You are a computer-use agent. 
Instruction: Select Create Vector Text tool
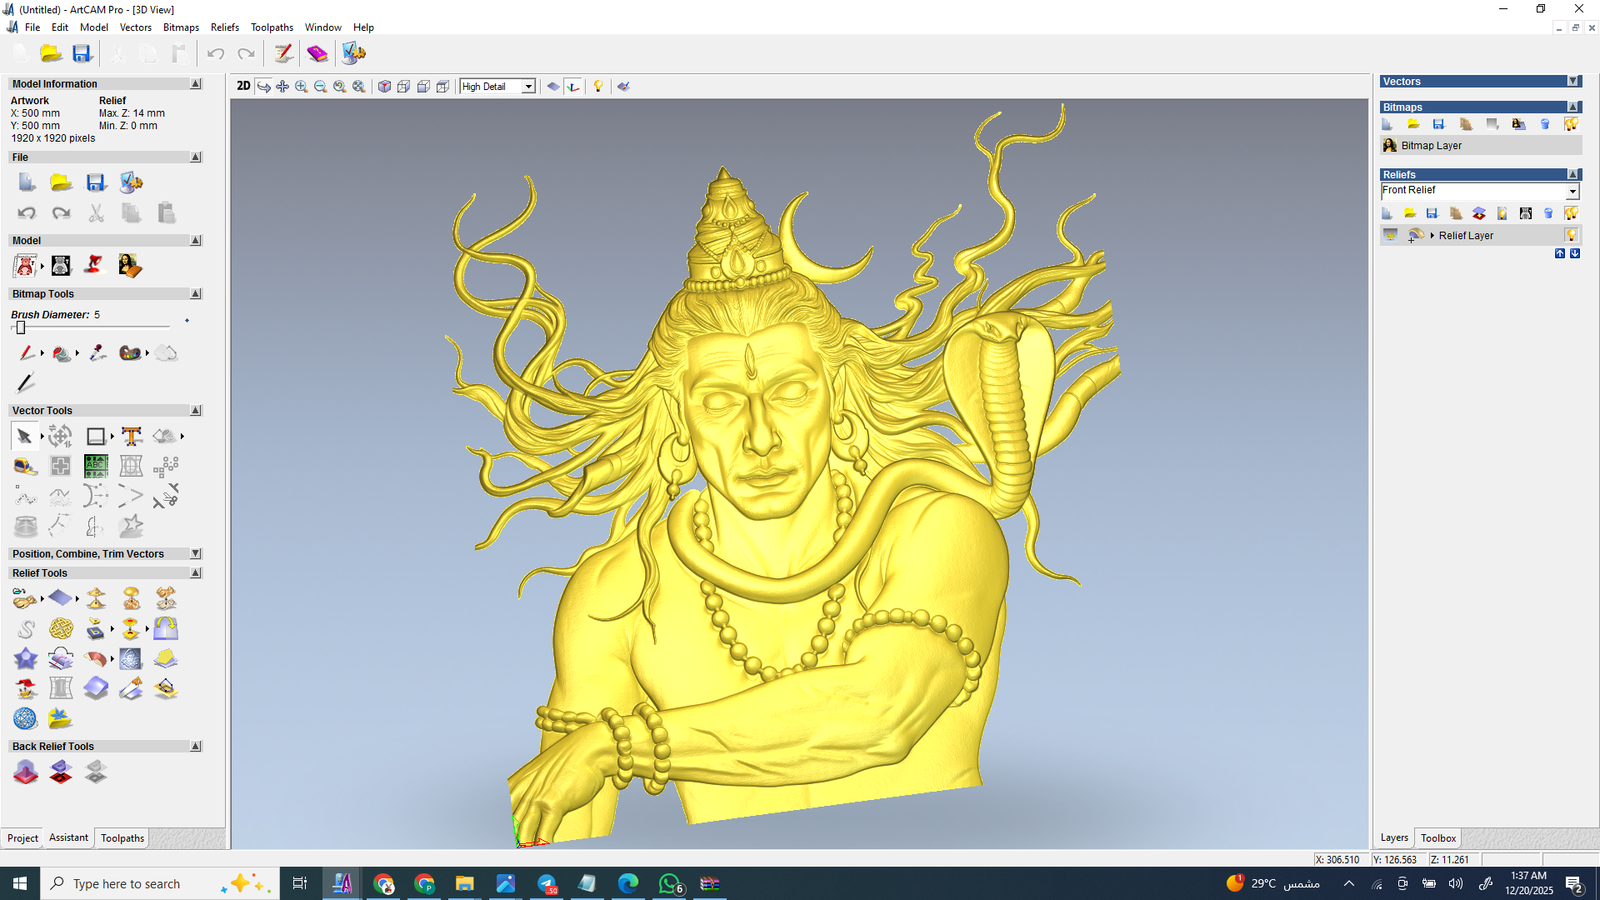(131, 436)
